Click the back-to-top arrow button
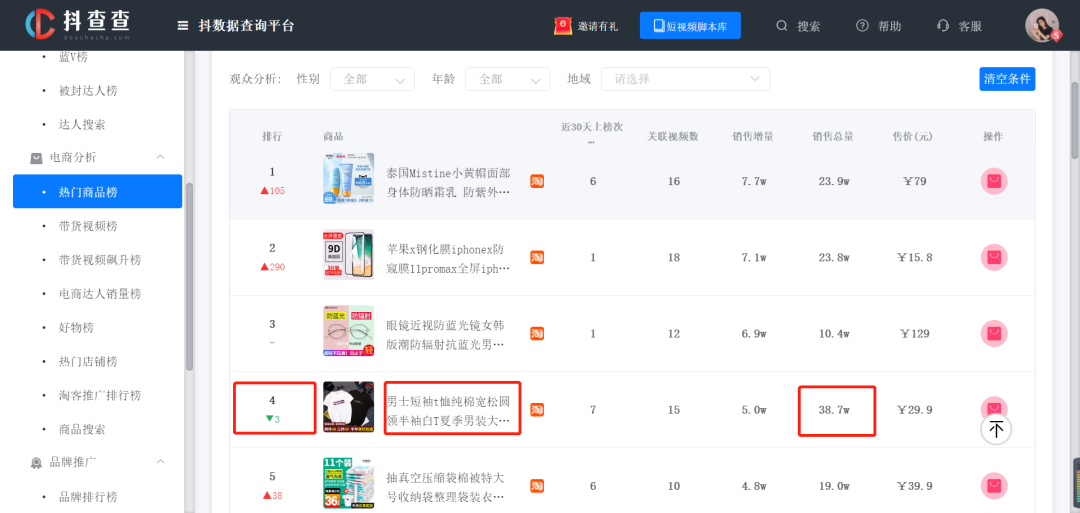 coord(996,429)
